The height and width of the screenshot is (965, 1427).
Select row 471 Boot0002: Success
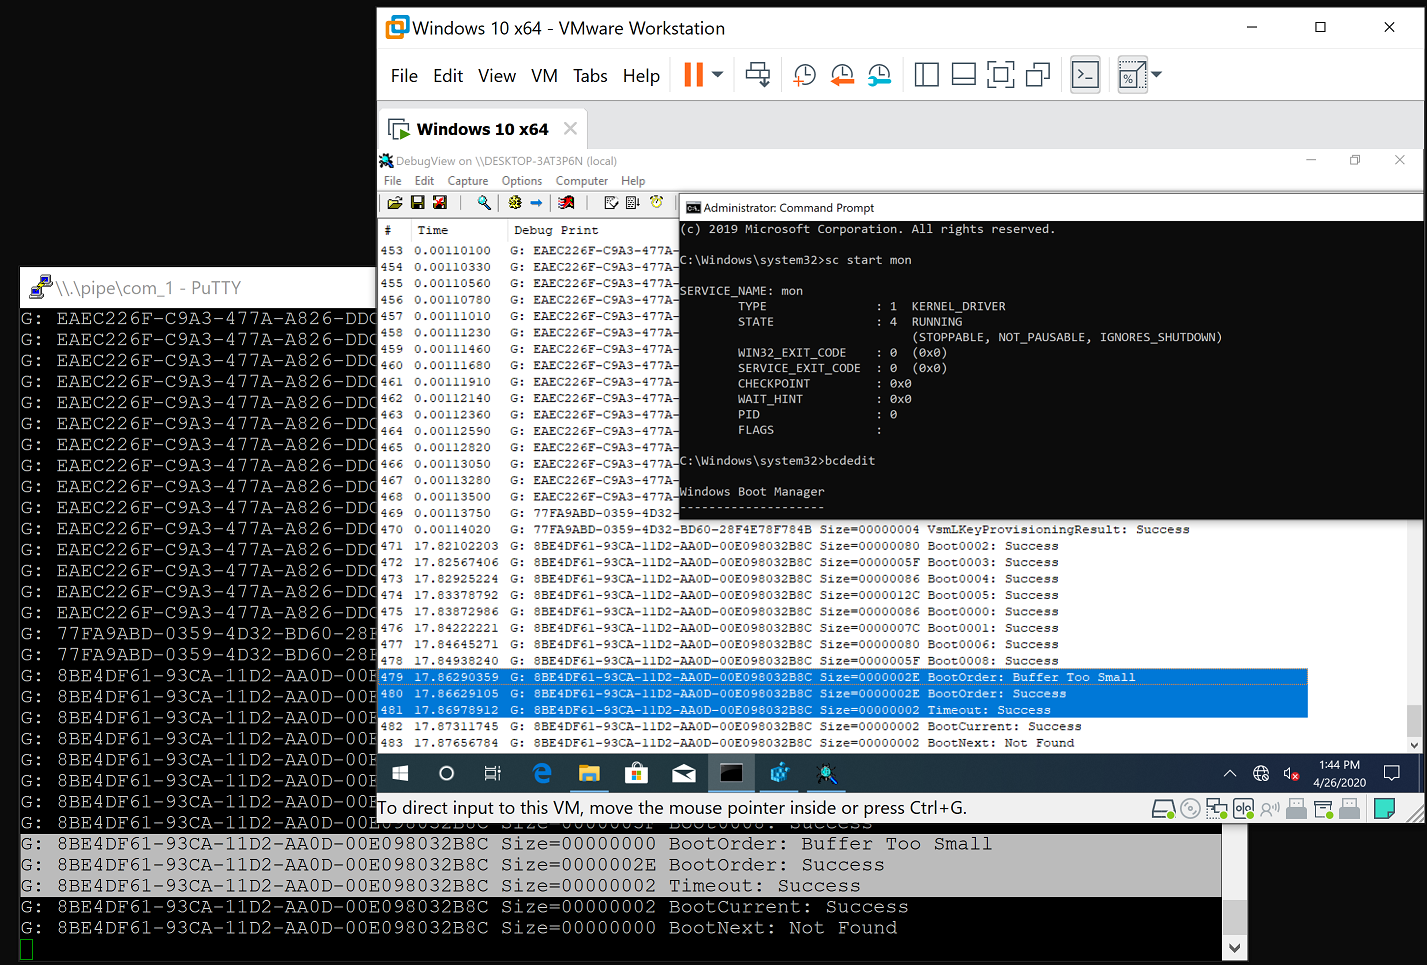[842, 546]
